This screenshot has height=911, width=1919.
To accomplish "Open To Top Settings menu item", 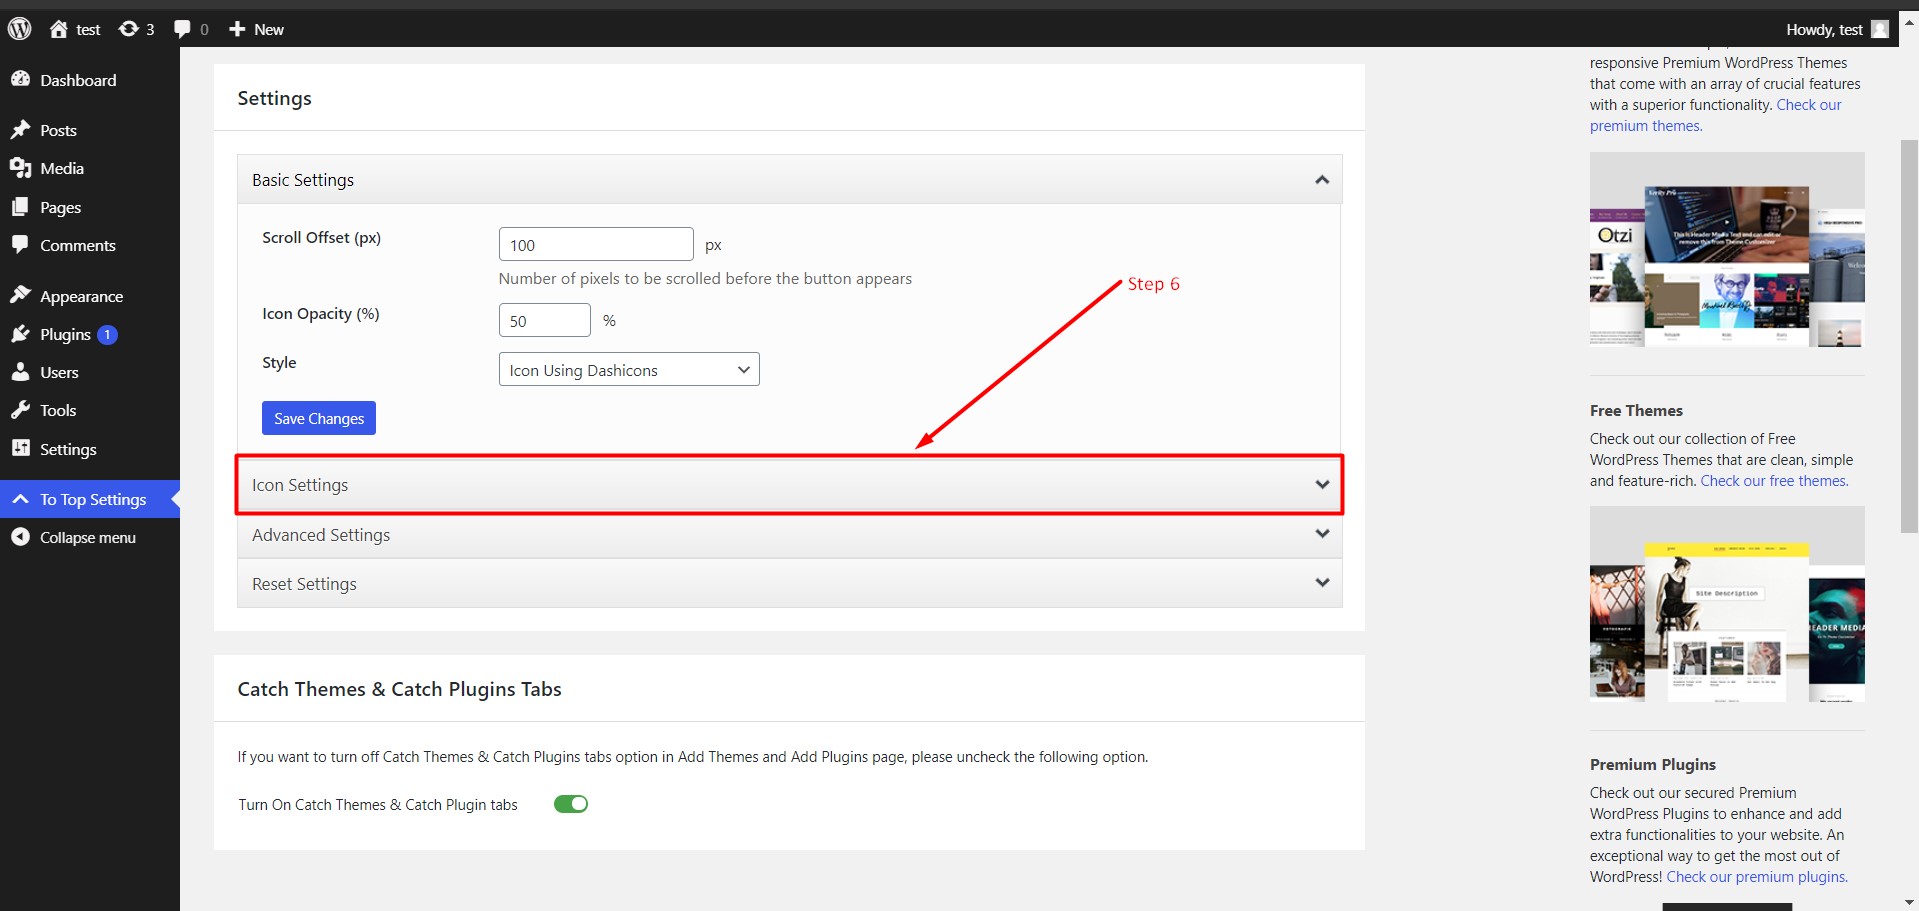I will point(90,499).
